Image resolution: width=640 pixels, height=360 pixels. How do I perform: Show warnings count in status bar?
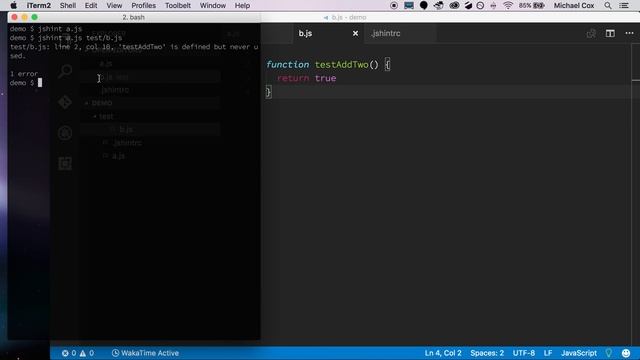point(87,353)
